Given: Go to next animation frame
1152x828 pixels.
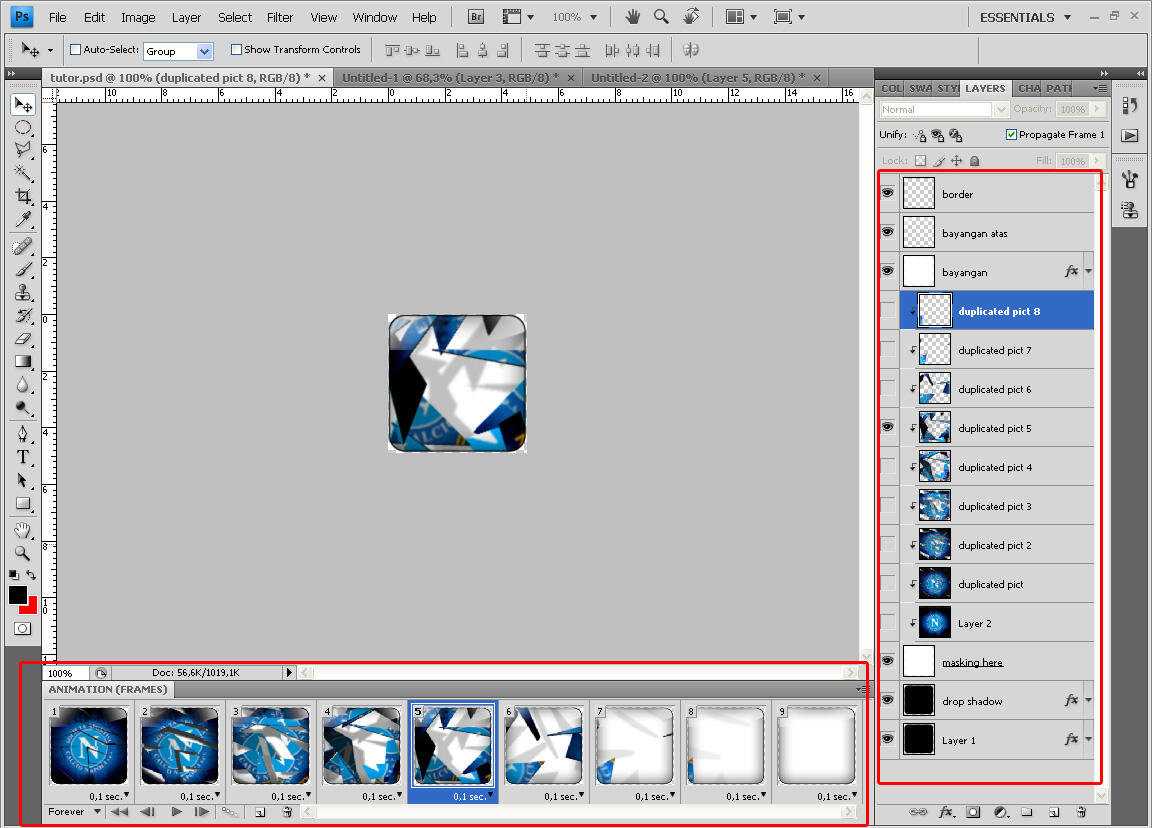Looking at the screenshot, I should (x=201, y=811).
